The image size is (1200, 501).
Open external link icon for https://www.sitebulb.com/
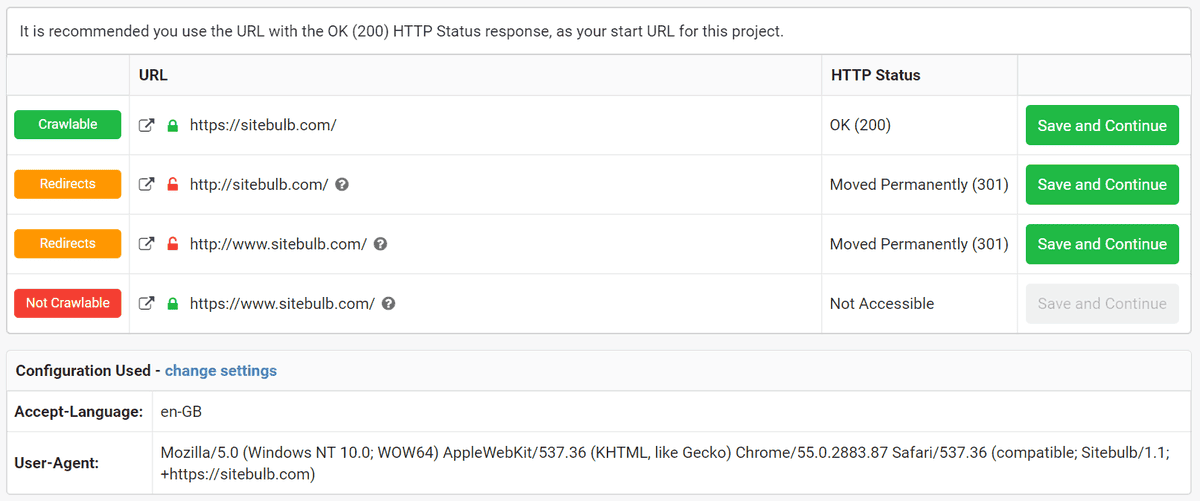(x=146, y=304)
